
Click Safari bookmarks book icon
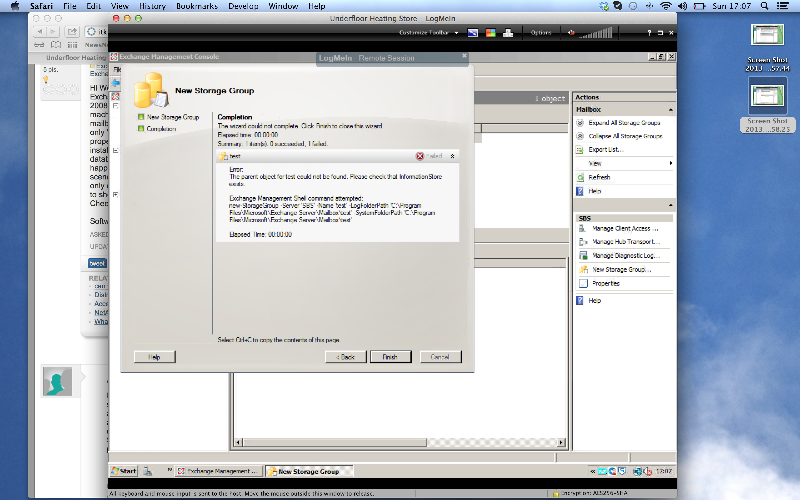point(56,45)
